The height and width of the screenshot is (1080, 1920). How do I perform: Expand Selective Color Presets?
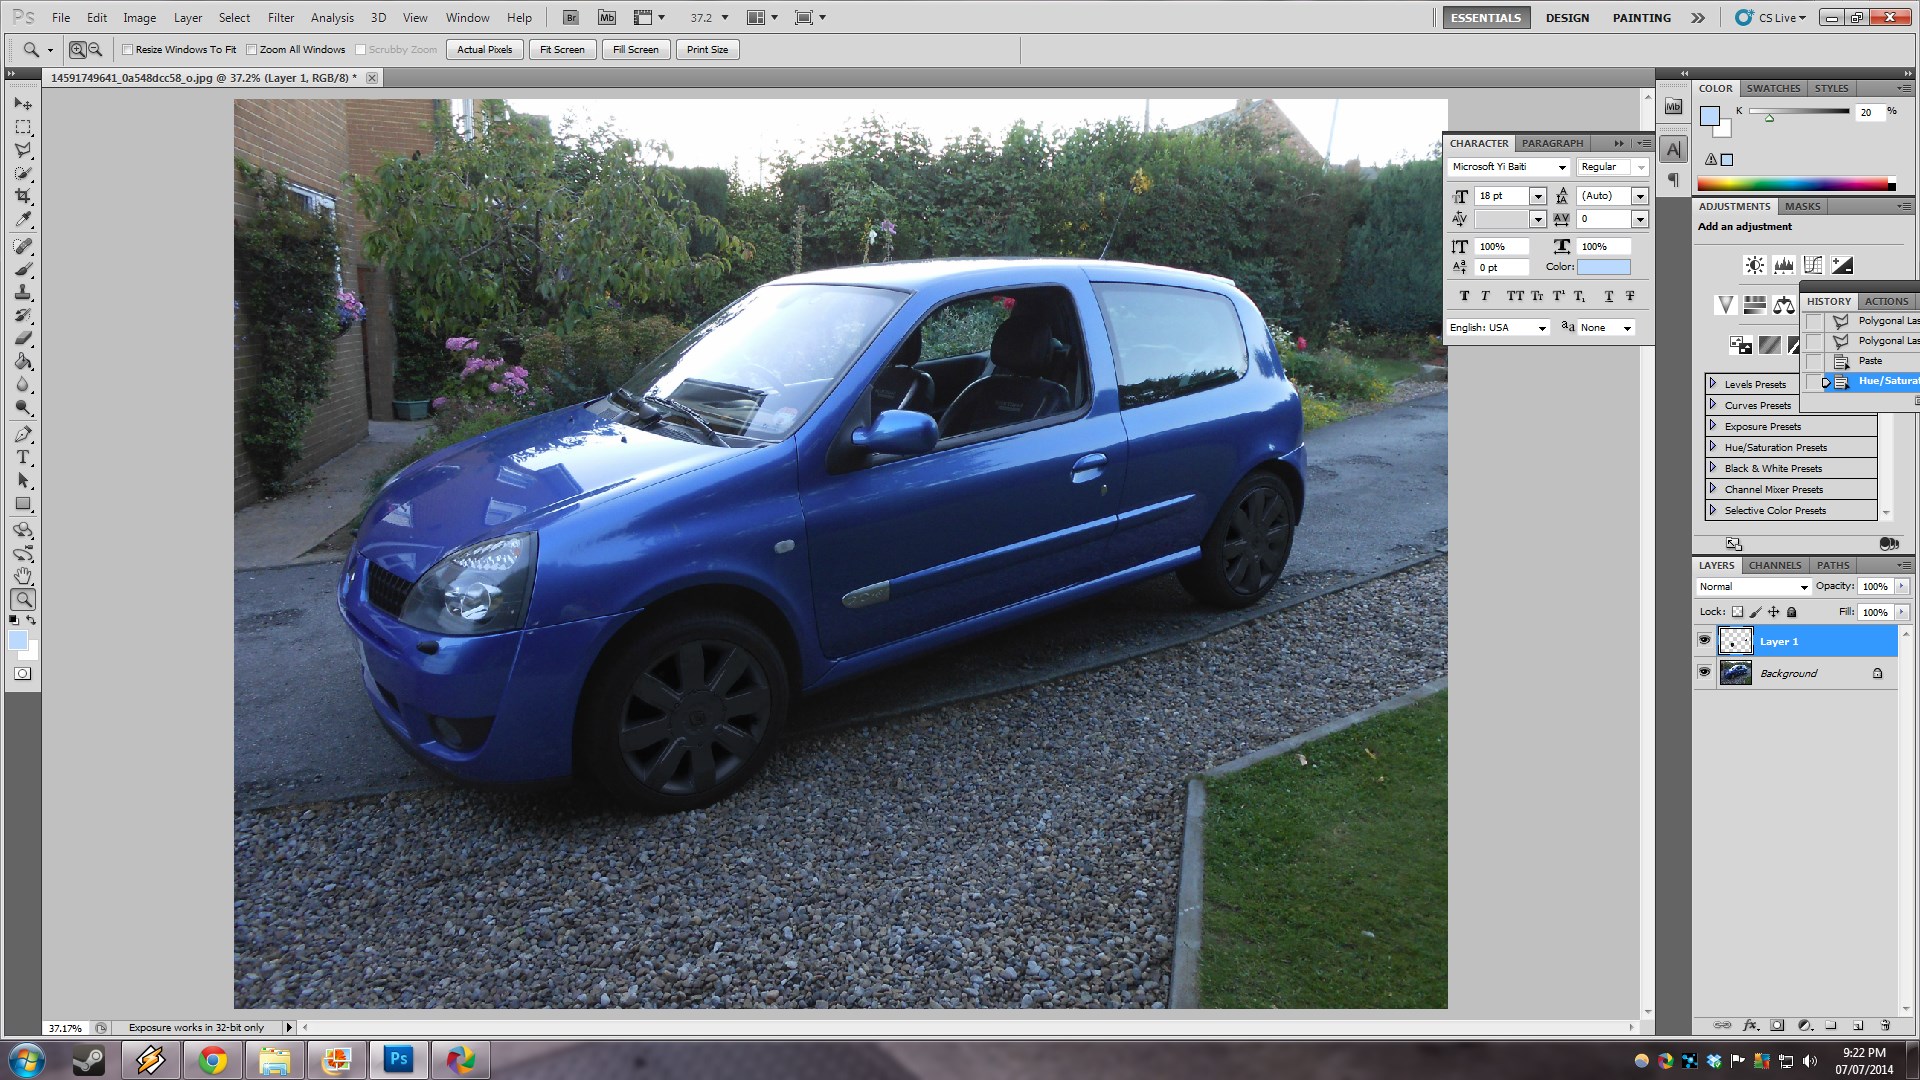(1713, 510)
